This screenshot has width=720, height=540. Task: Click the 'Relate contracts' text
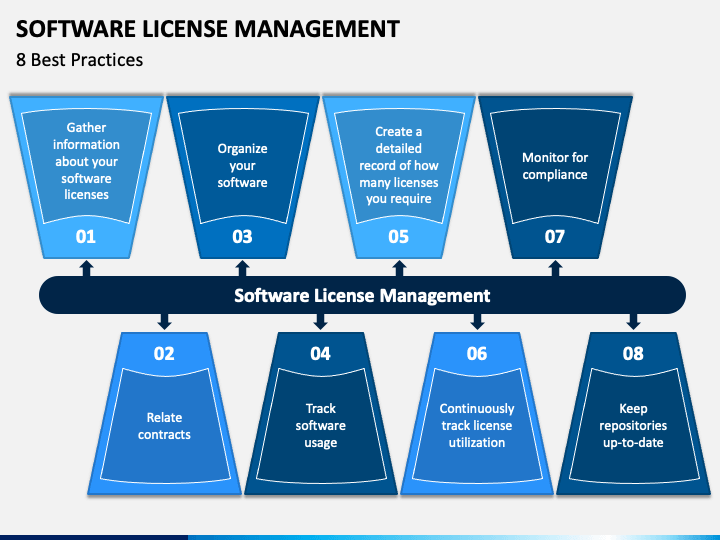click(x=164, y=426)
